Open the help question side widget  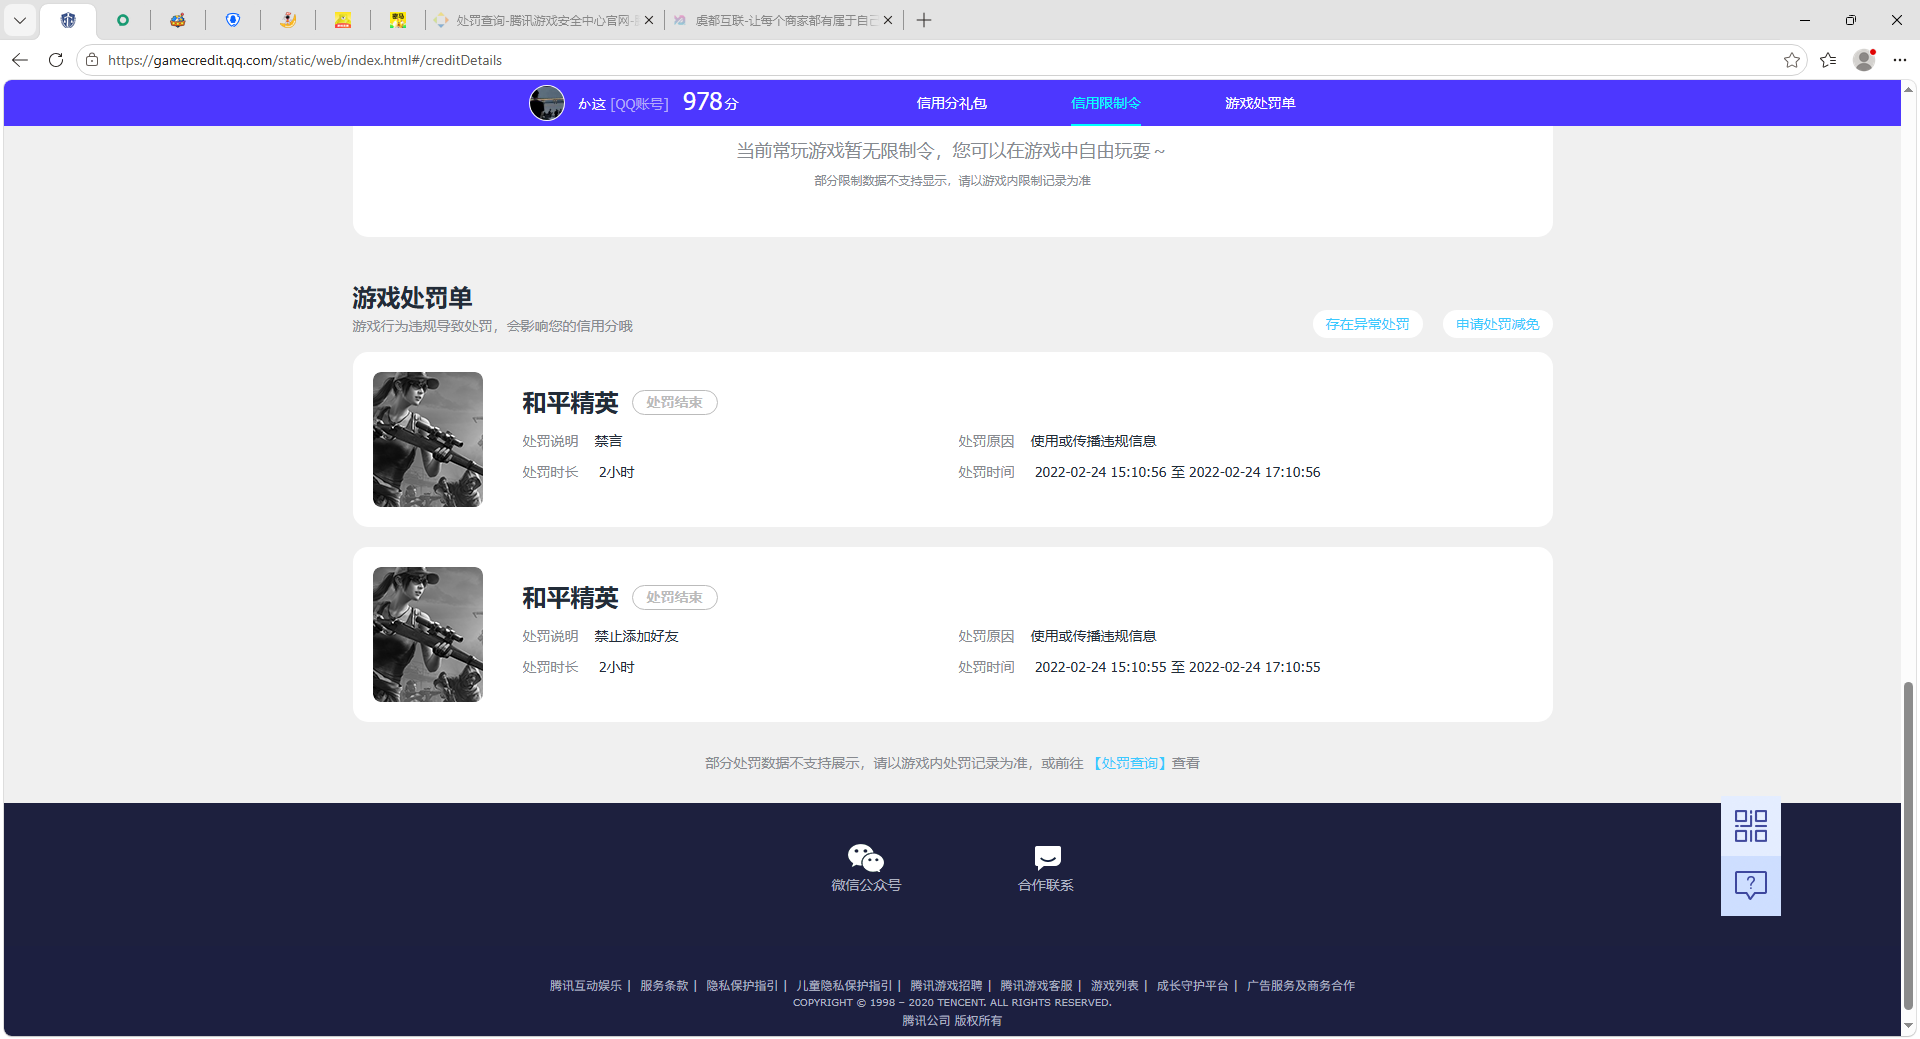coord(1751,885)
